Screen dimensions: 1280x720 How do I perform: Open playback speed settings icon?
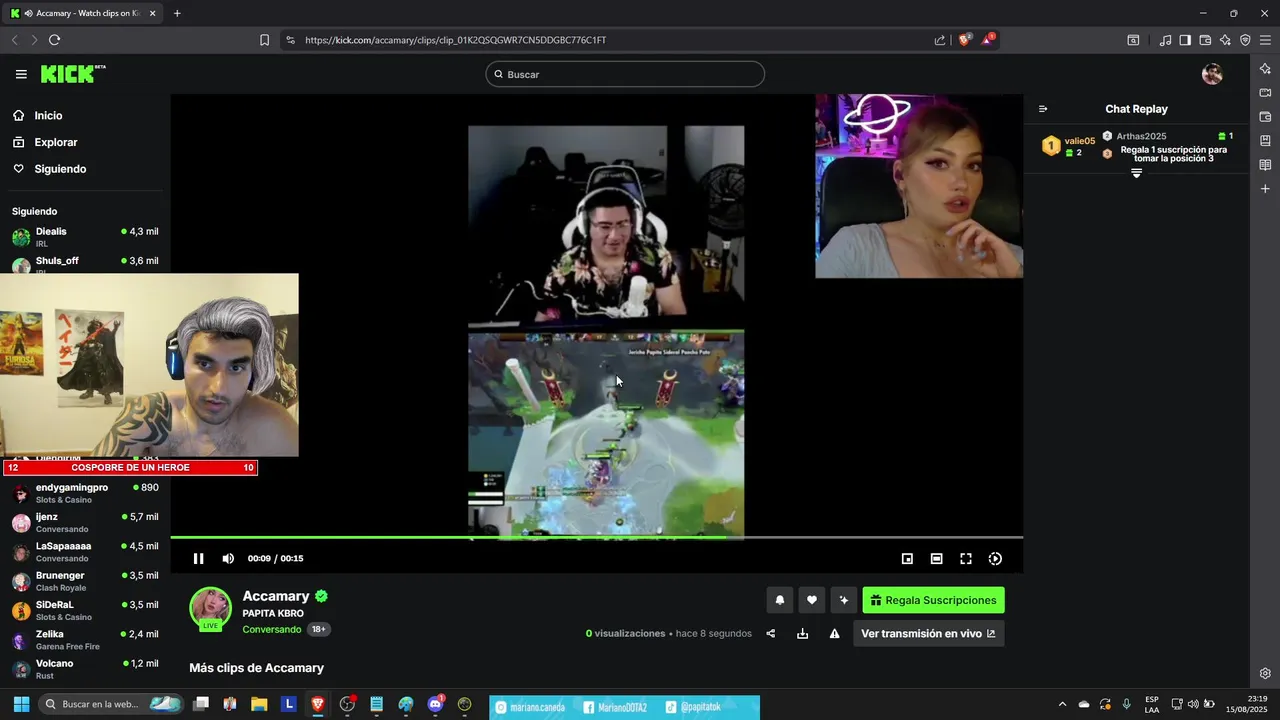click(x=995, y=559)
